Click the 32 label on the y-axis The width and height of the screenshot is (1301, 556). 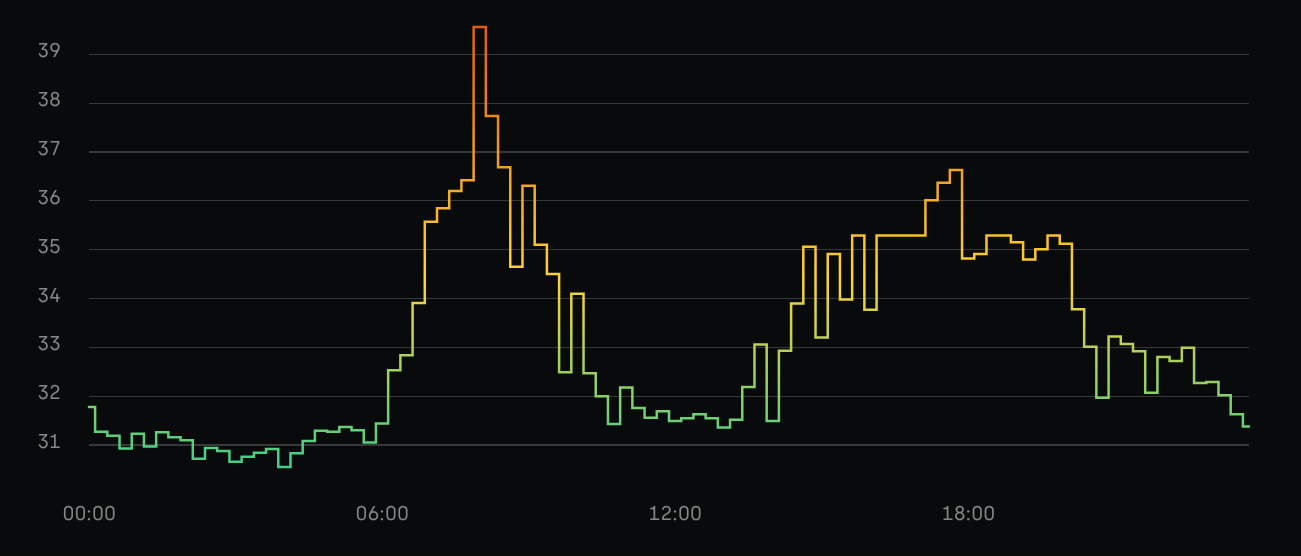point(49,394)
